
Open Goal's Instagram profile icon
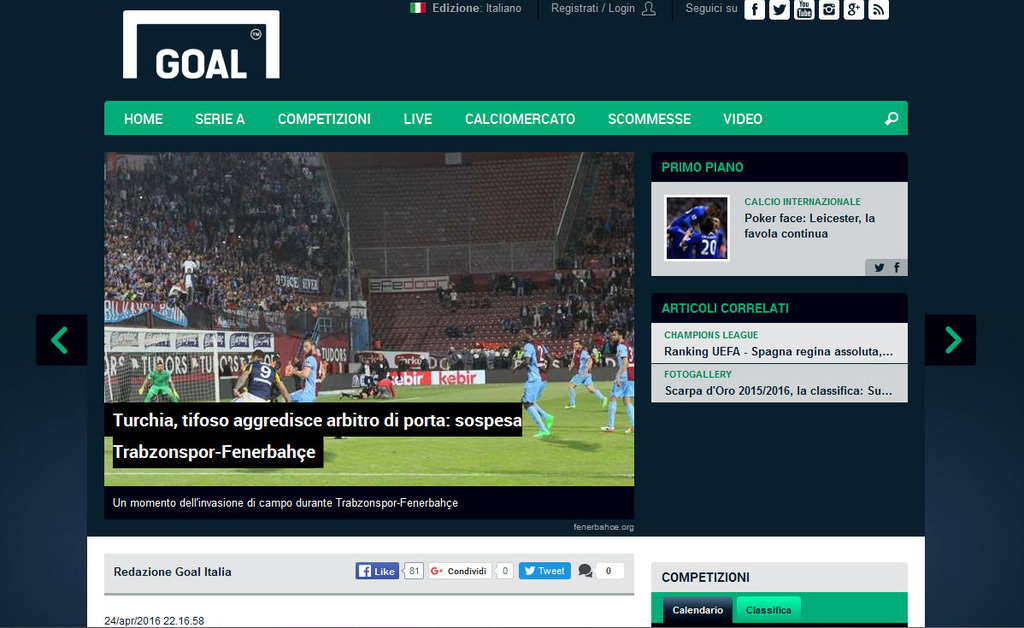click(829, 10)
